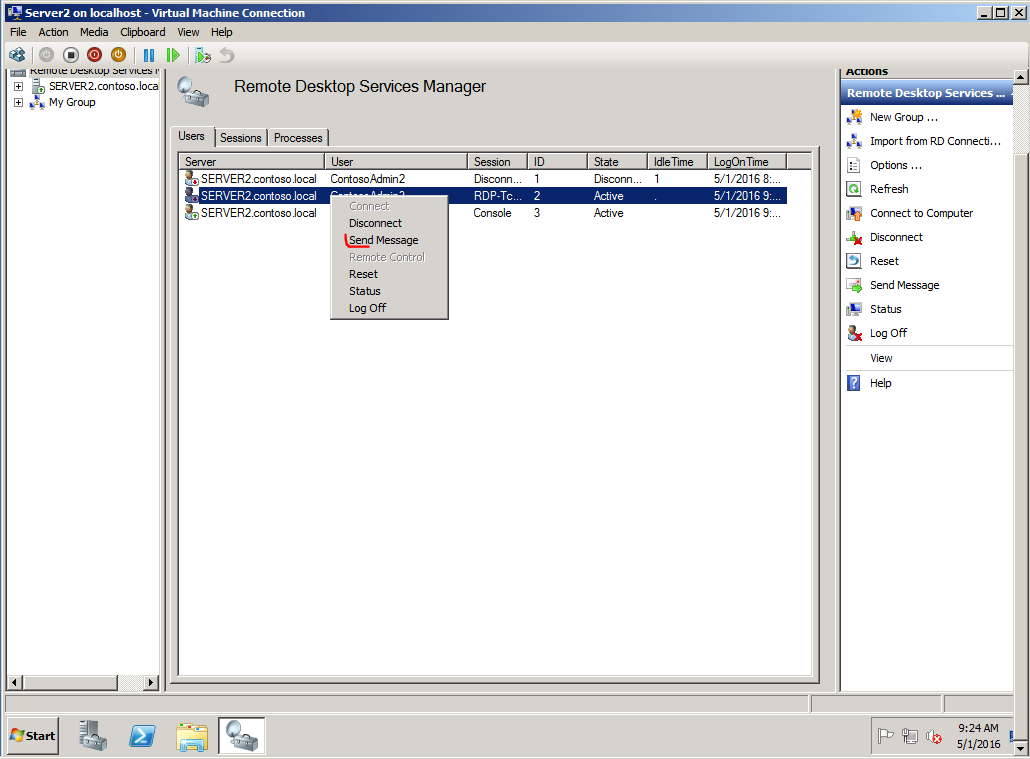Screen dimensions: 1030x759
Task: Open Server Manager from the taskbar
Action: [93, 735]
